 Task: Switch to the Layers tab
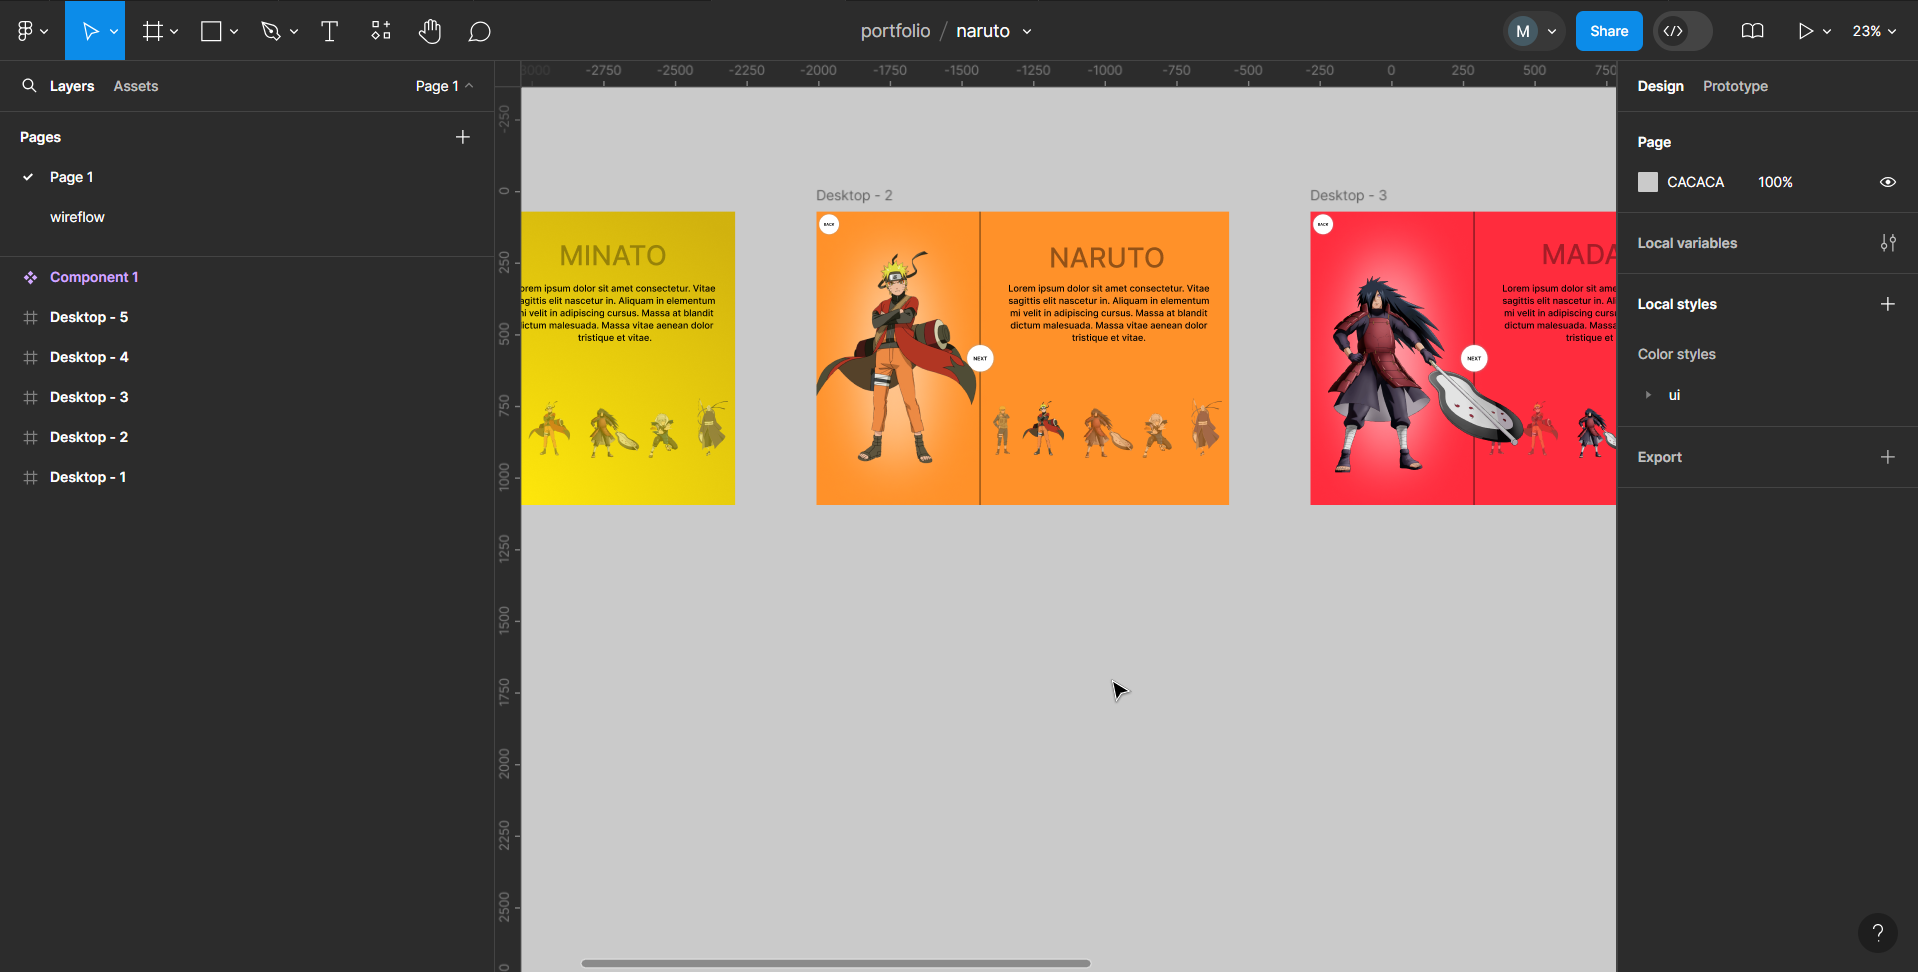[72, 86]
